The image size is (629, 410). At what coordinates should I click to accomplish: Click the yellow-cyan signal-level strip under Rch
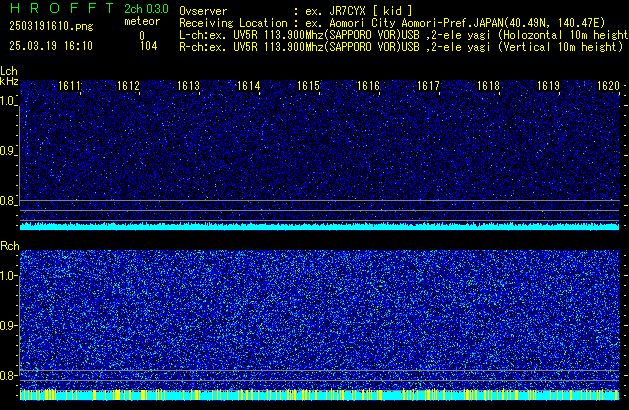point(320,395)
